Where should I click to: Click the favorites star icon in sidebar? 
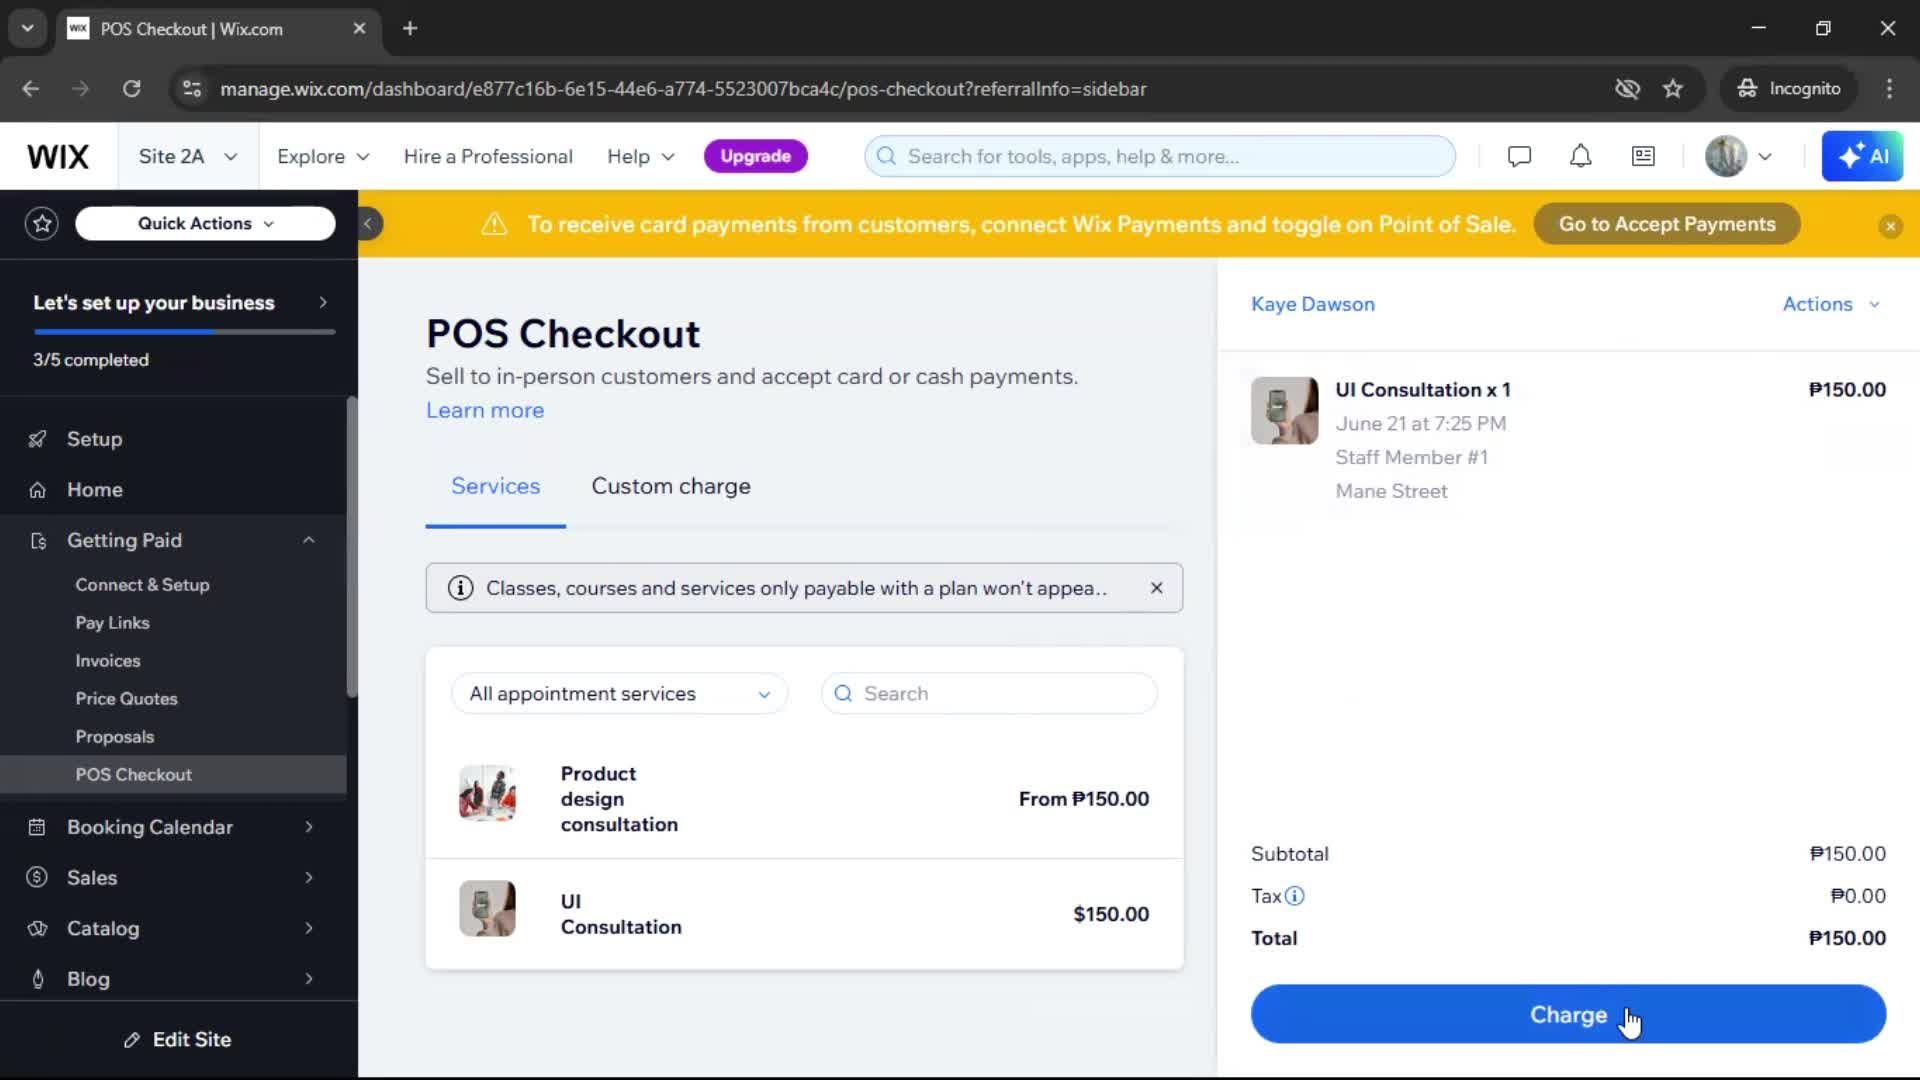(42, 224)
